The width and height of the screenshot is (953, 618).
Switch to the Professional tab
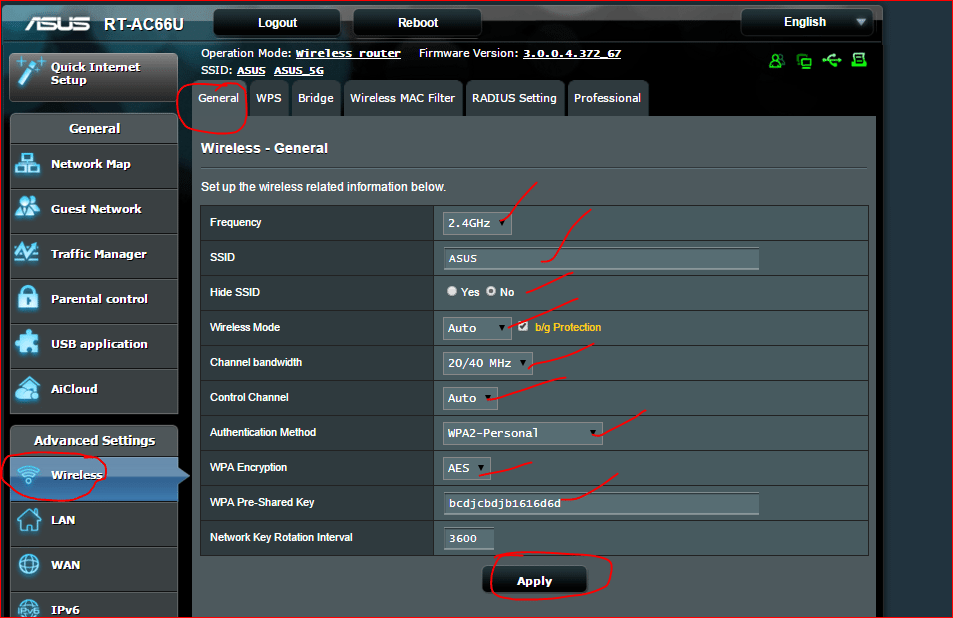[x=607, y=98]
